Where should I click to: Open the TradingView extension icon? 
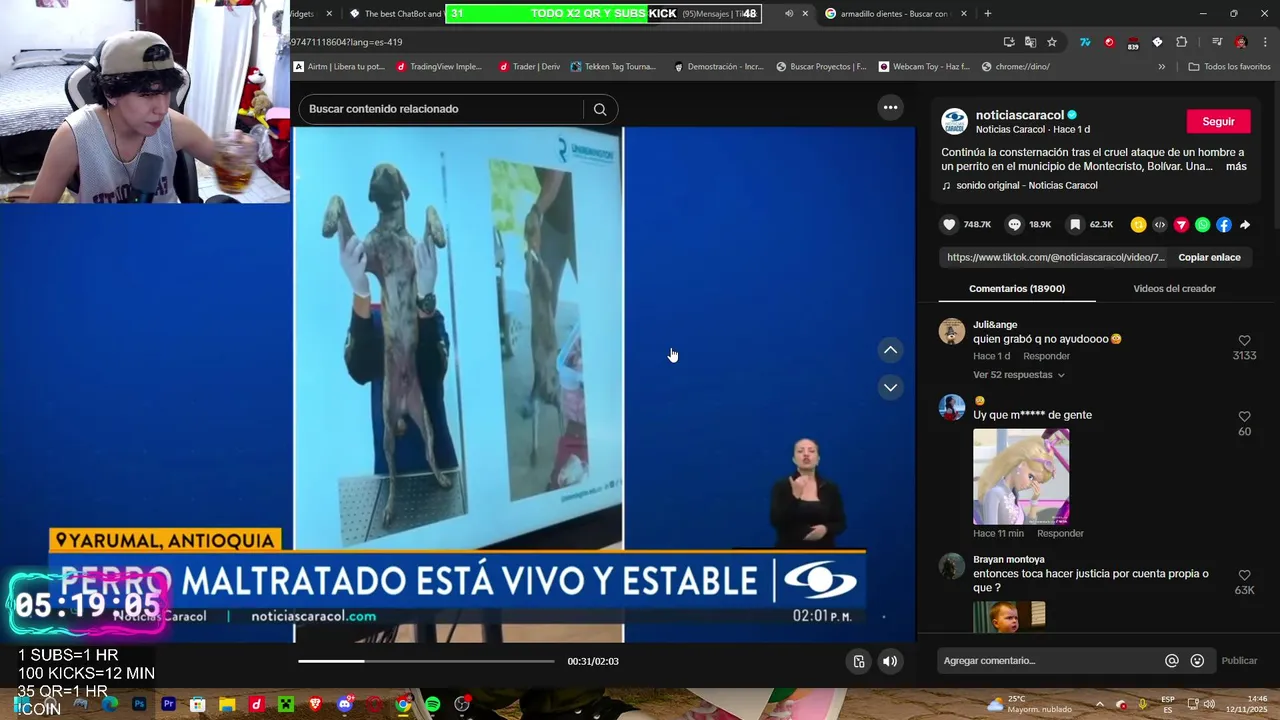tap(1085, 42)
